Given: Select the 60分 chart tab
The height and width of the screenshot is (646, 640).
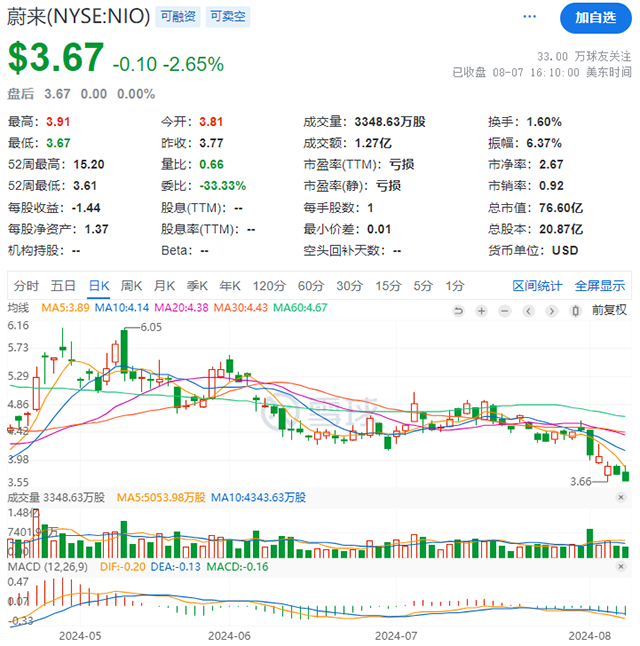Looking at the screenshot, I should click(311, 286).
